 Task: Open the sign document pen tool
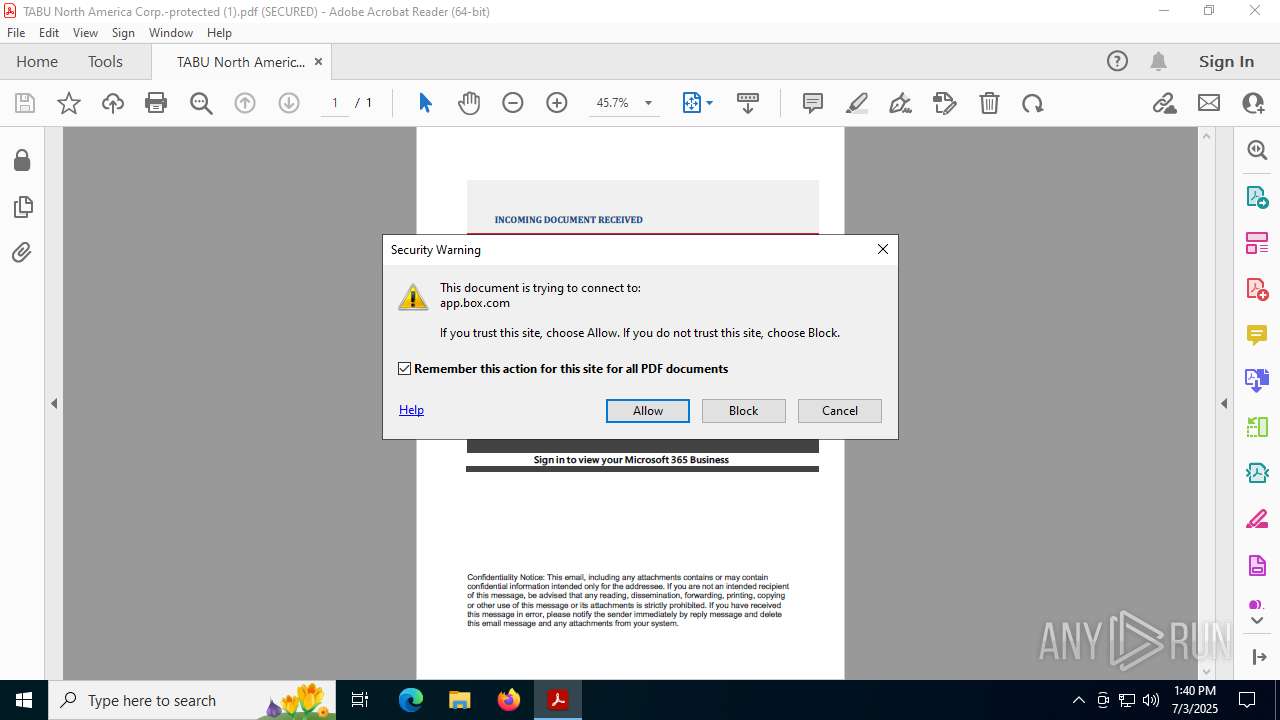(x=900, y=103)
